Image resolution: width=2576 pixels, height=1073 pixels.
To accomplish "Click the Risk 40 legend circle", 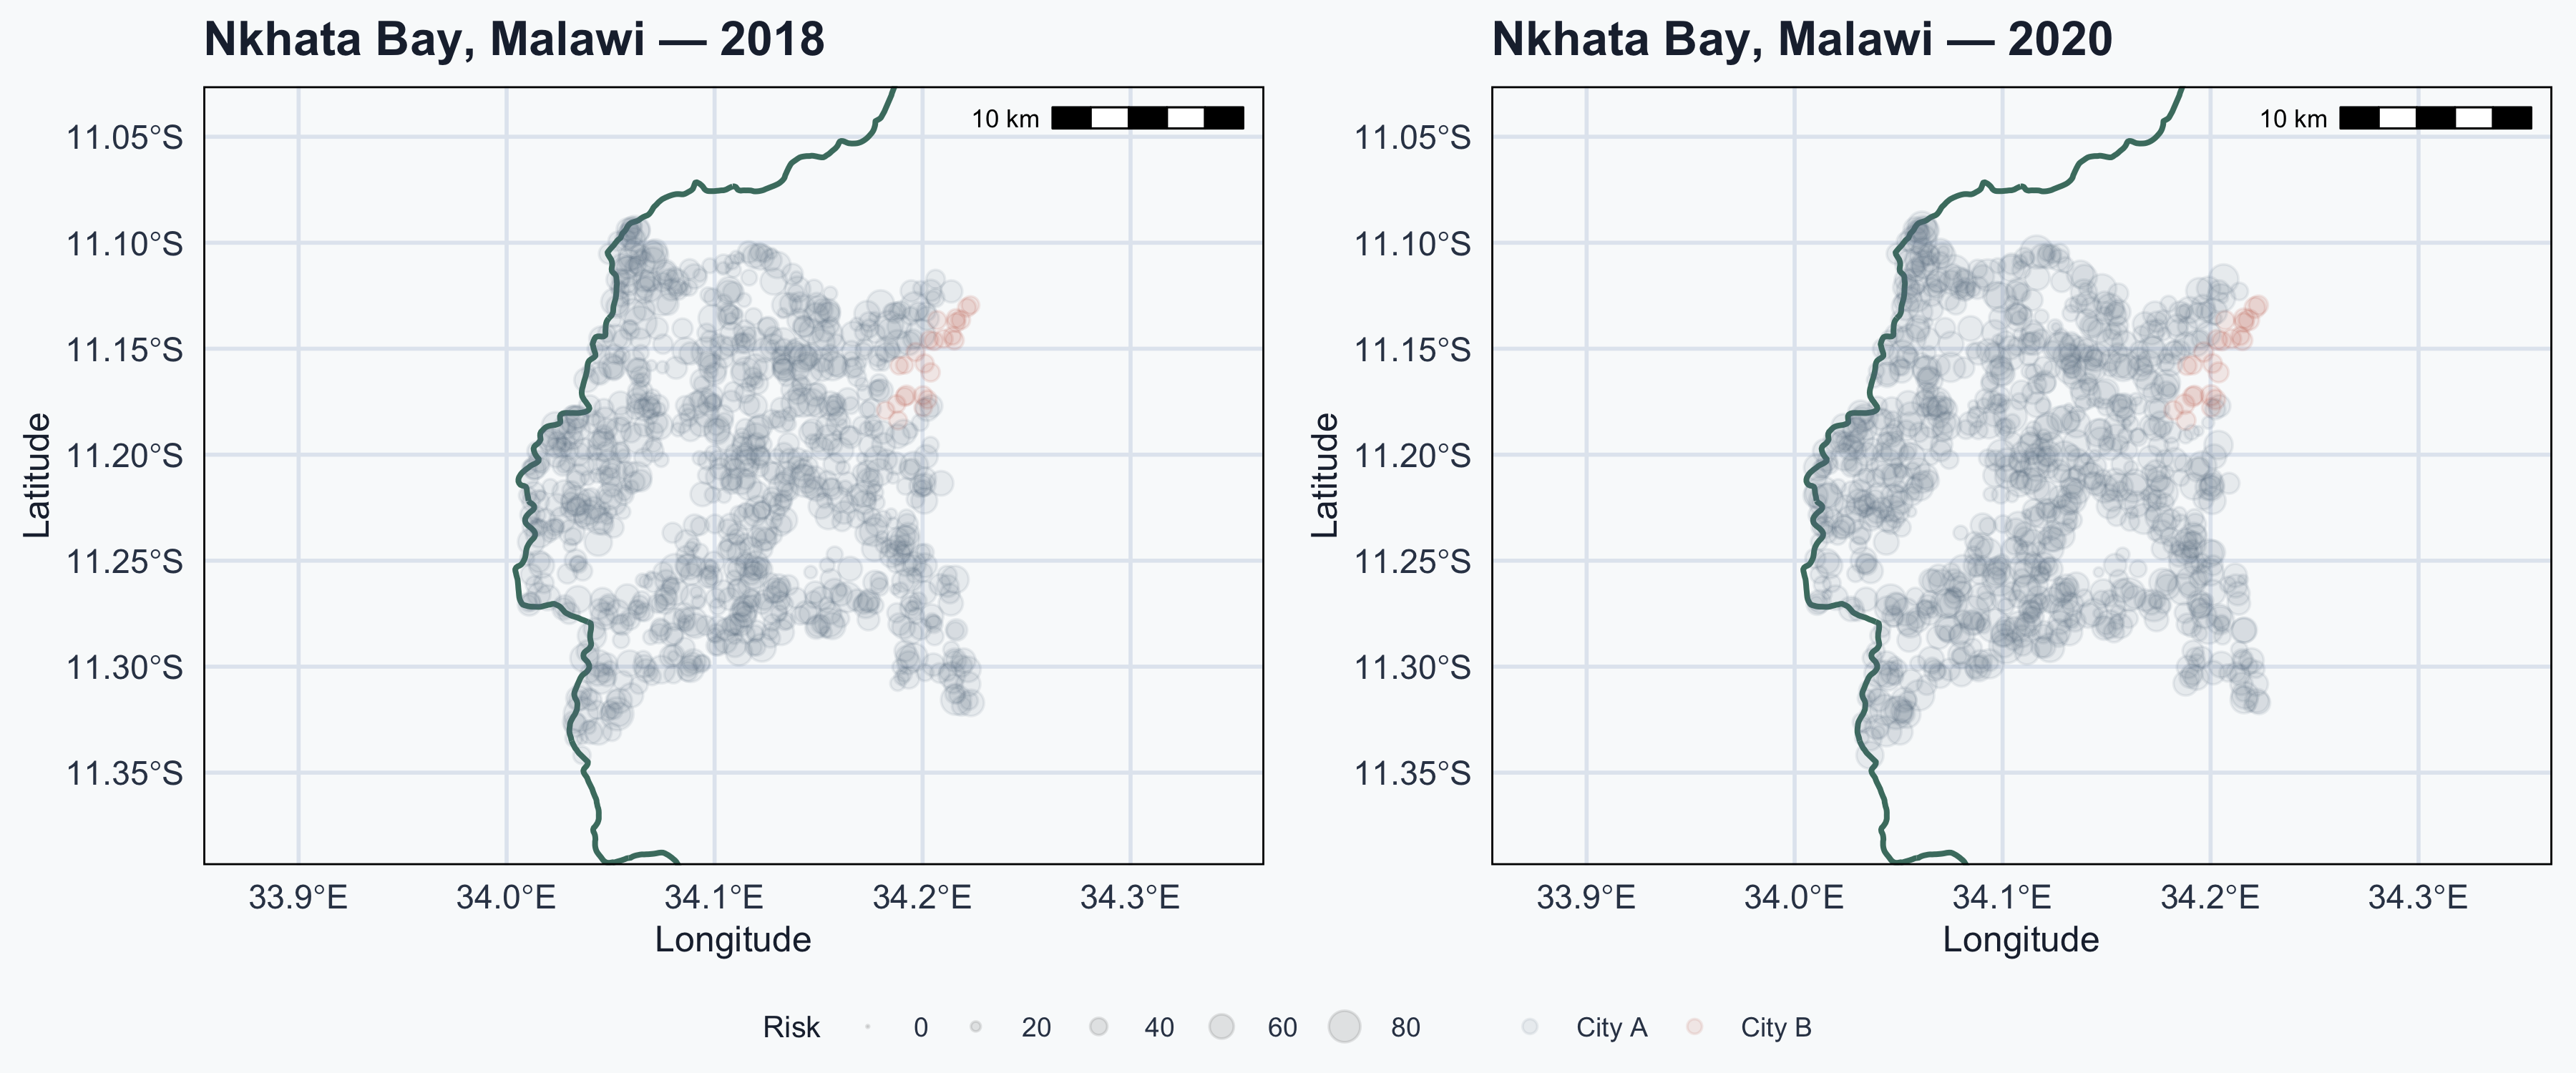I will (1099, 1027).
